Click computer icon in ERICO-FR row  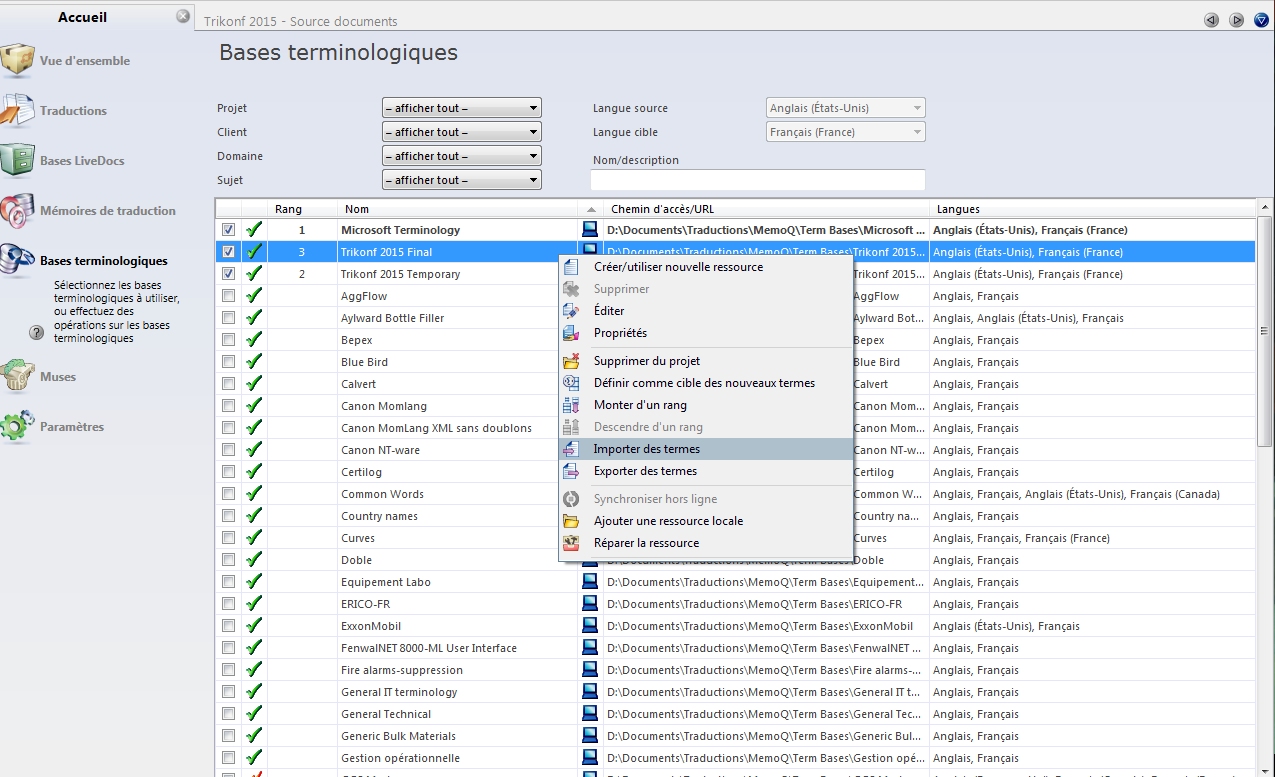tap(590, 604)
